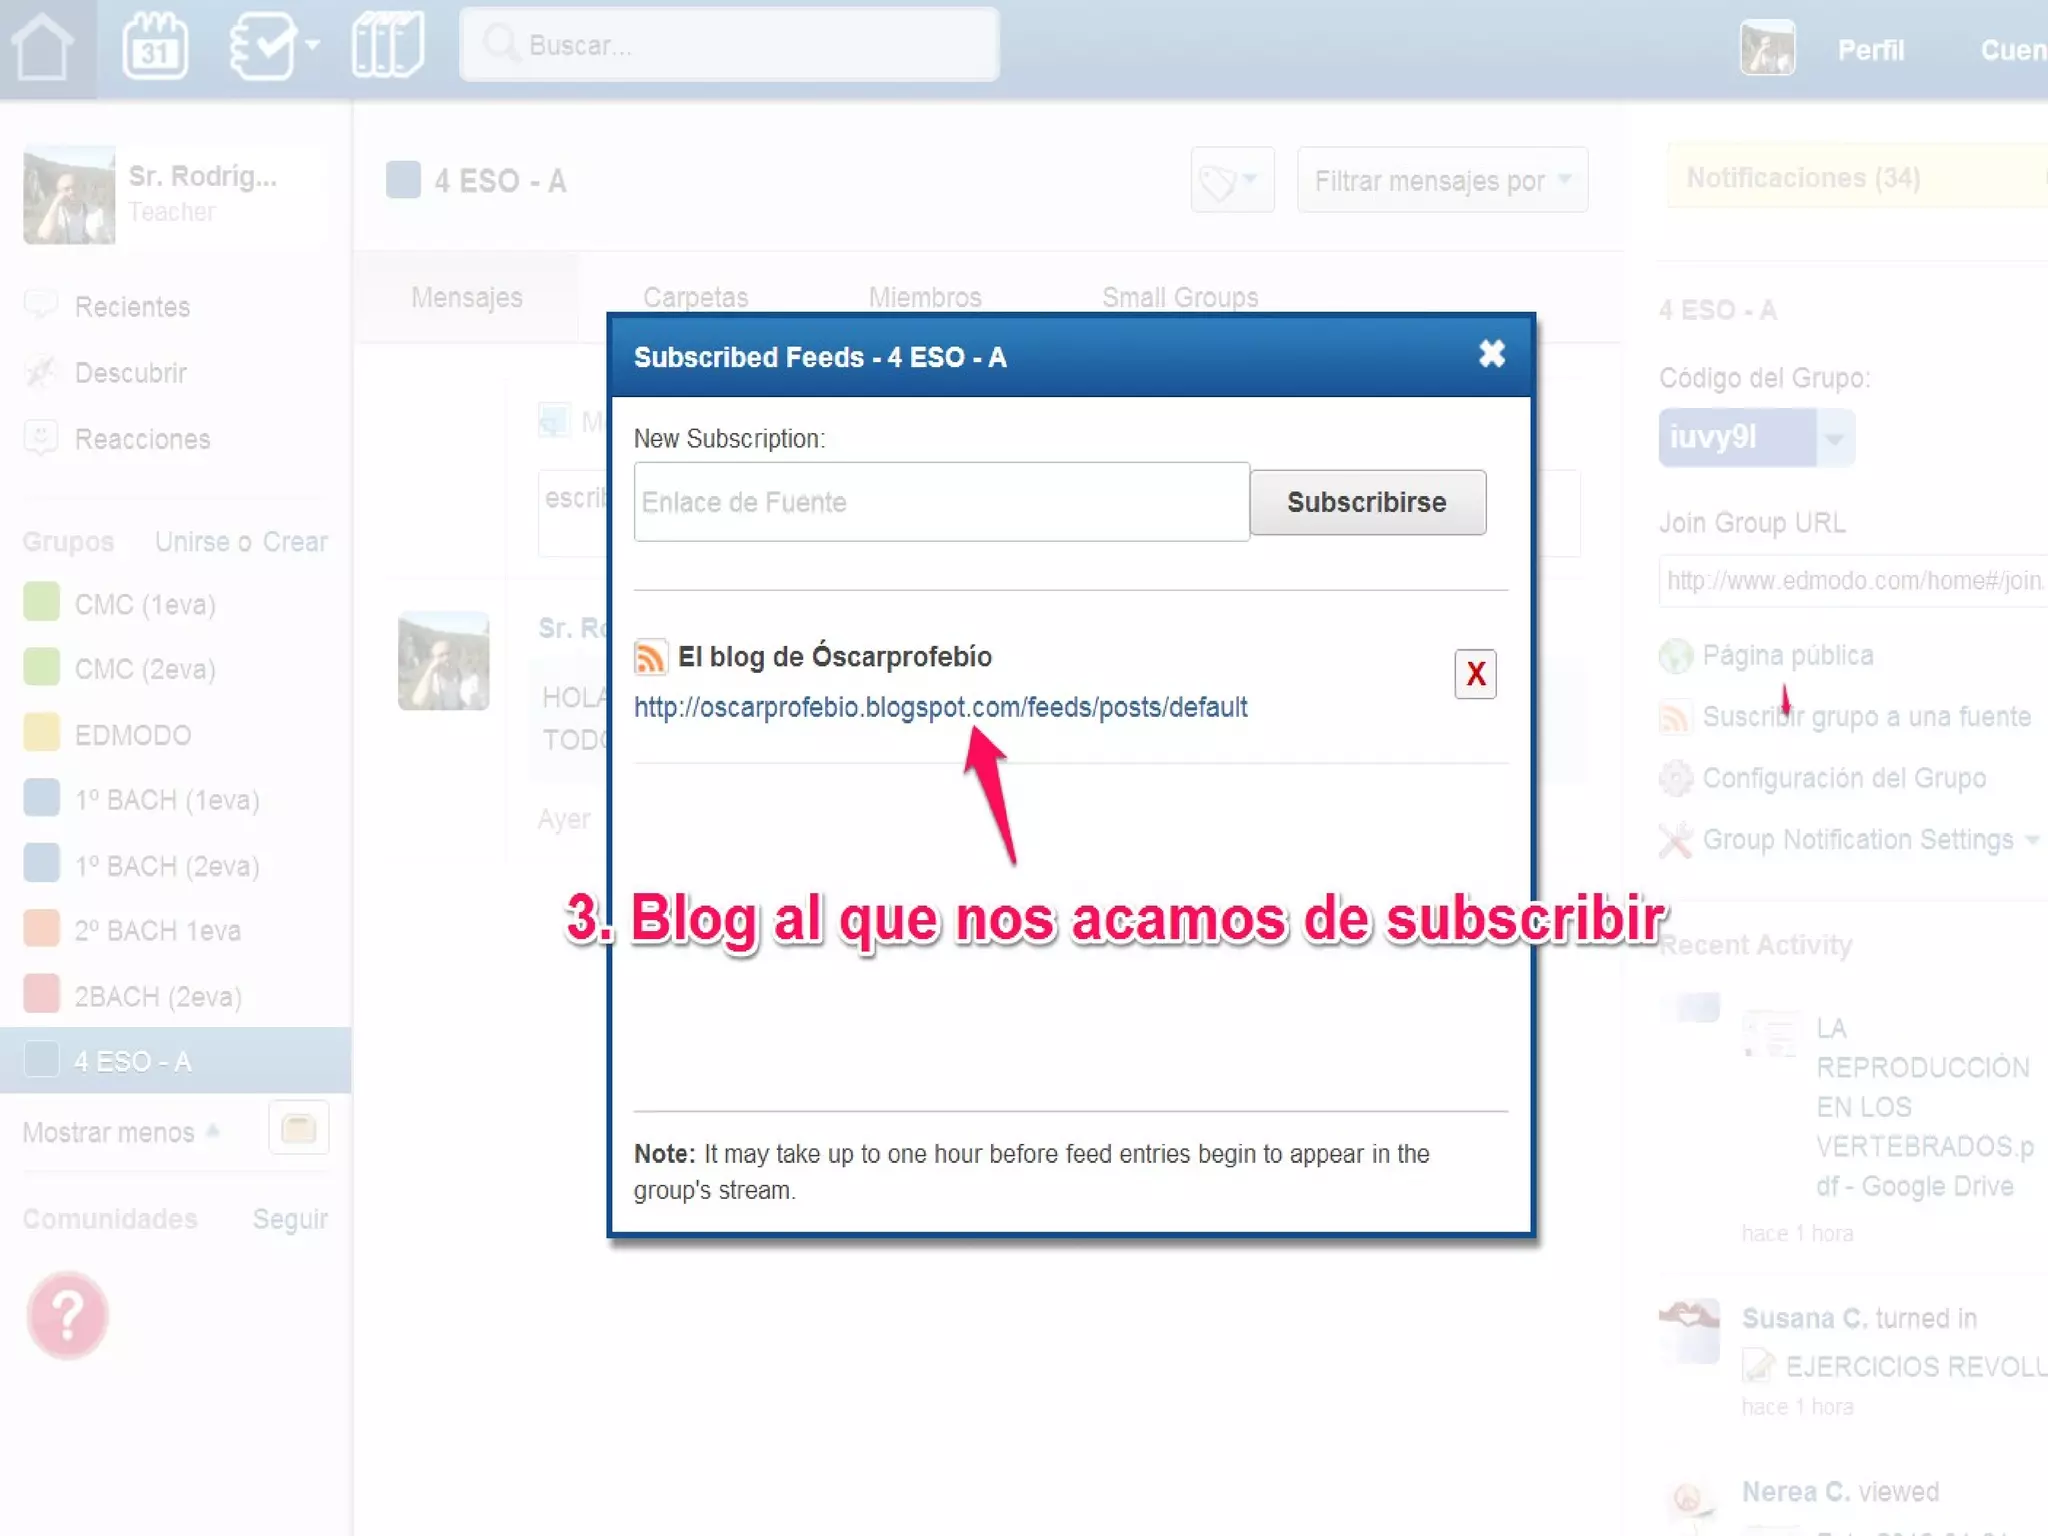Expand the Filtrar mensajes por dropdown

[x=1441, y=181]
